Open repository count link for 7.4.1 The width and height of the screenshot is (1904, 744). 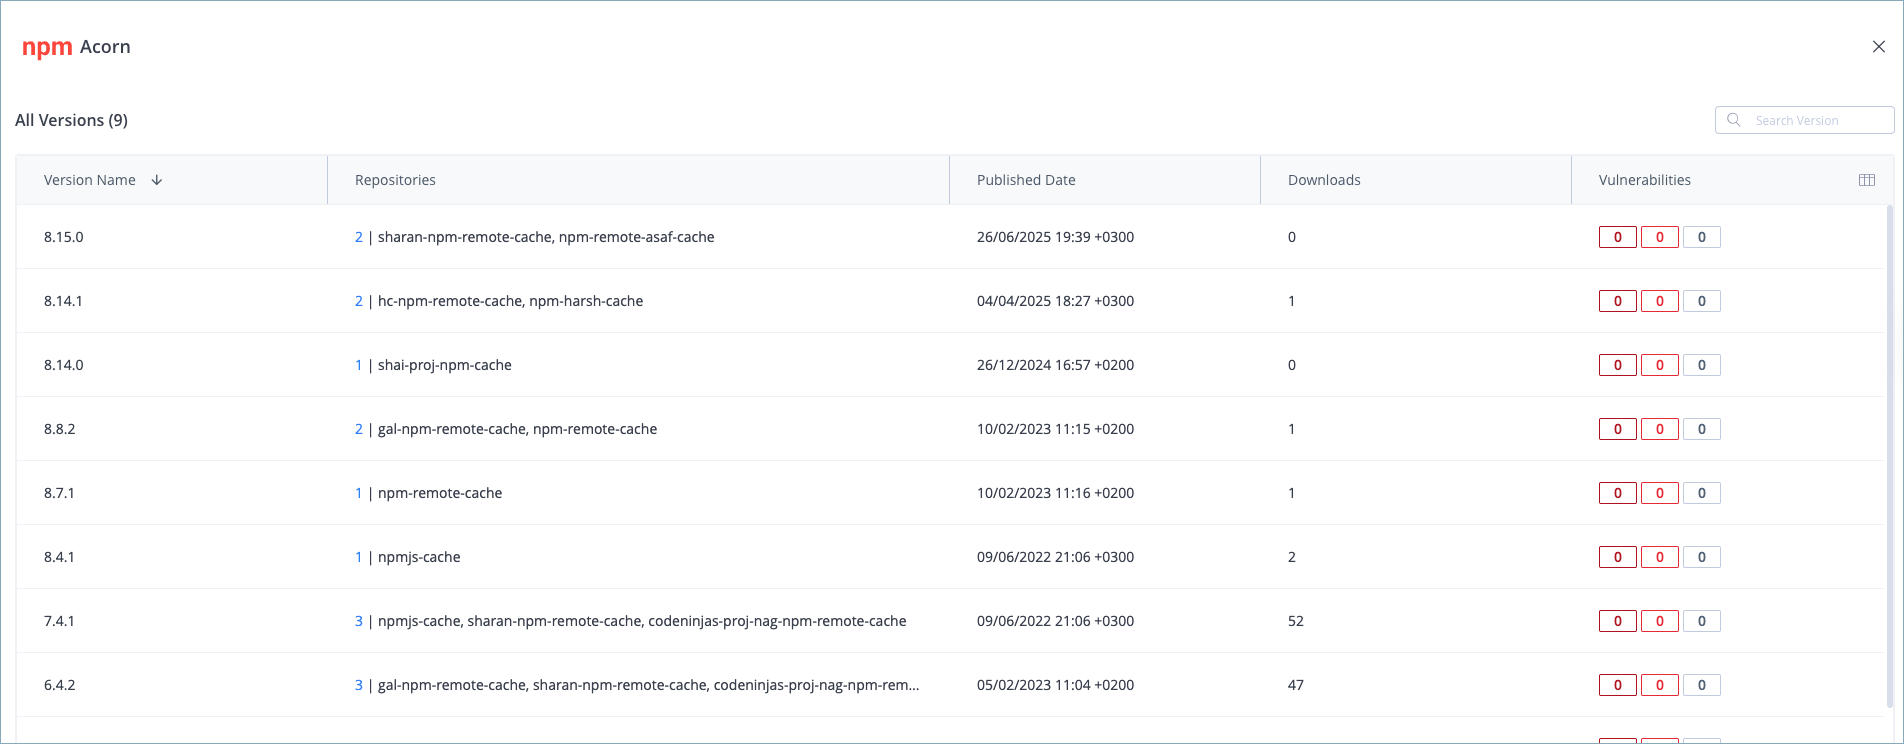[359, 621]
